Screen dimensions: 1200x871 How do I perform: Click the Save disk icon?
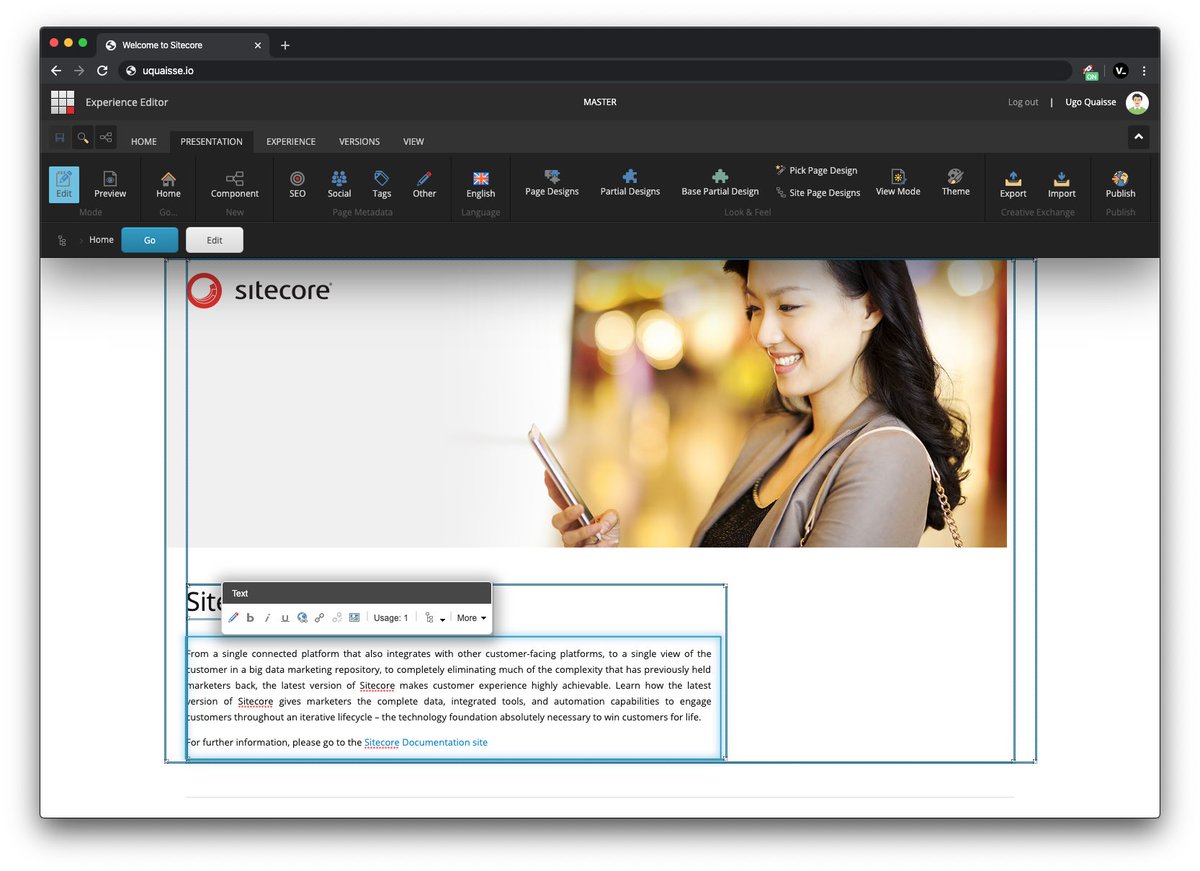point(60,138)
